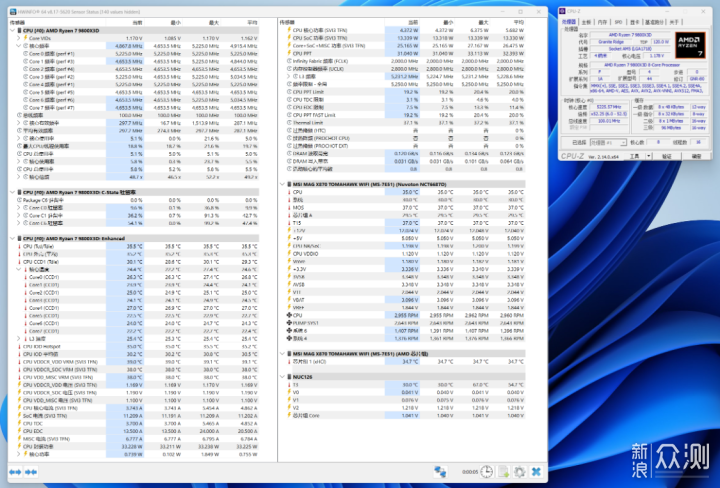Collapse the MSI X870 AMD chipset group
The image size is (720, 488).
click(282, 353)
